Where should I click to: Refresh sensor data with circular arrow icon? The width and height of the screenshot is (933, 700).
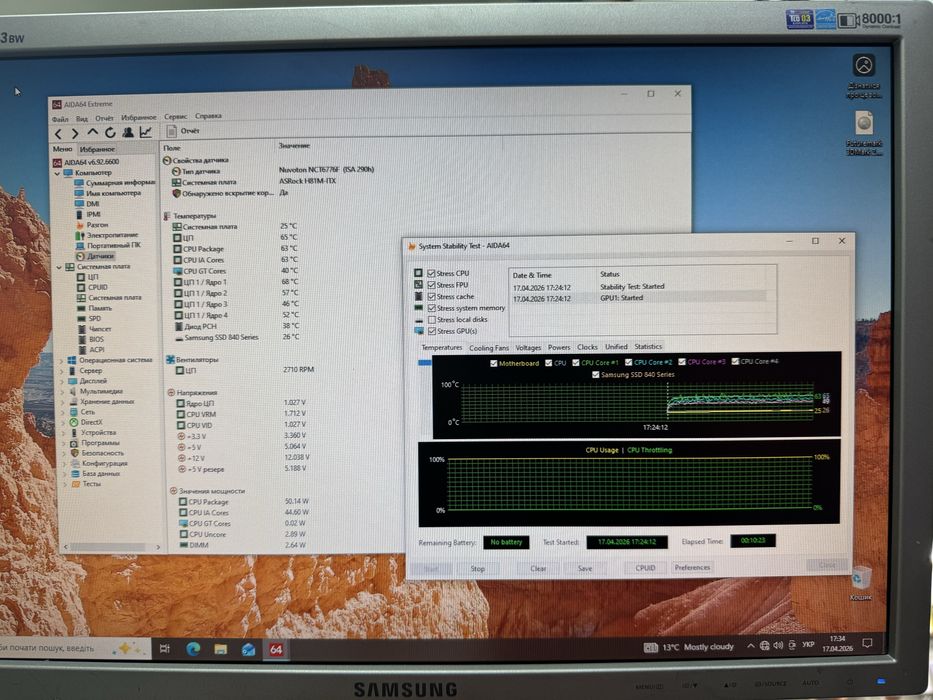pyautogui.click(x=110, y=132)
